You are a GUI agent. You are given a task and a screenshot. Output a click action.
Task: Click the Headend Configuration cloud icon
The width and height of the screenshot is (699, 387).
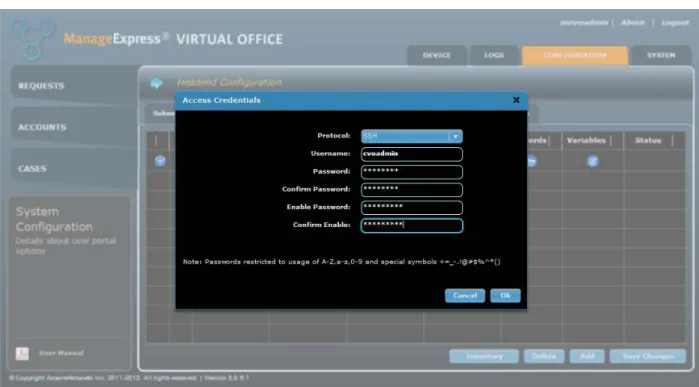pyautogui.click(x=156, y=83)
